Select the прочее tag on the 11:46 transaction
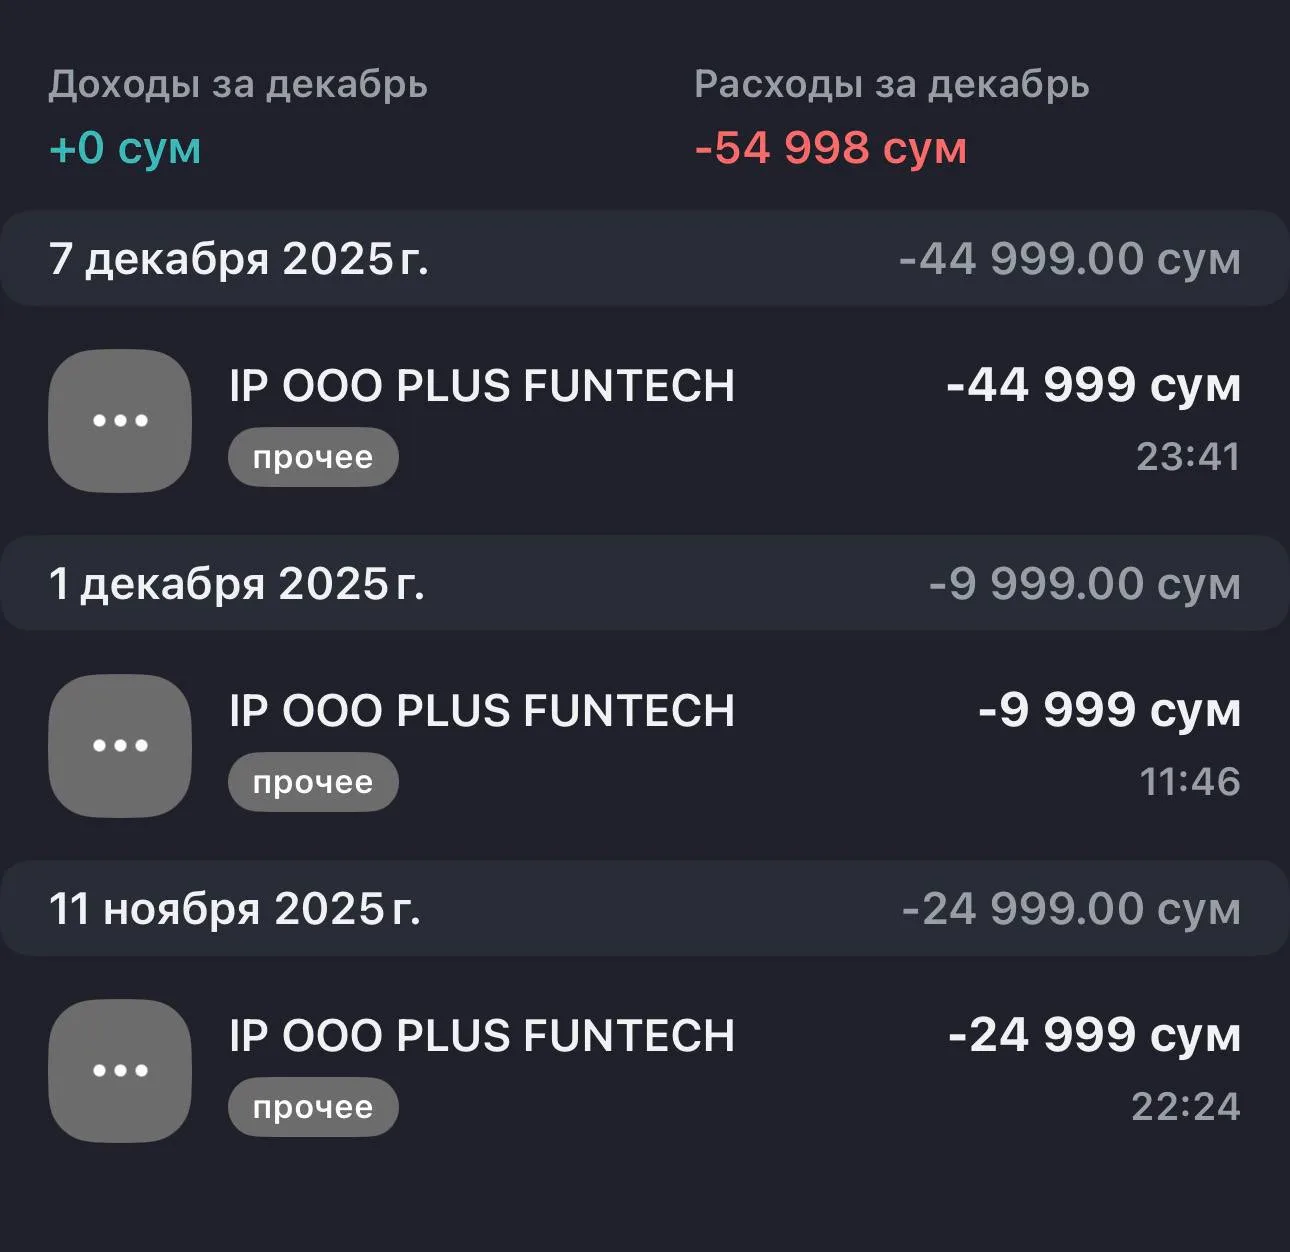 [x=313, y=782]
